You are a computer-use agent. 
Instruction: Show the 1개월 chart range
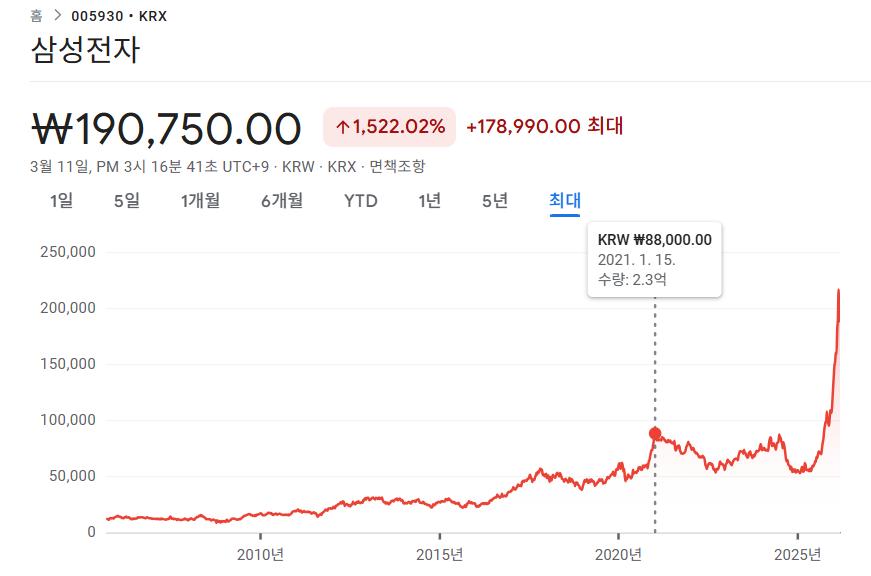pyautogui.click(x=200, y=201)
